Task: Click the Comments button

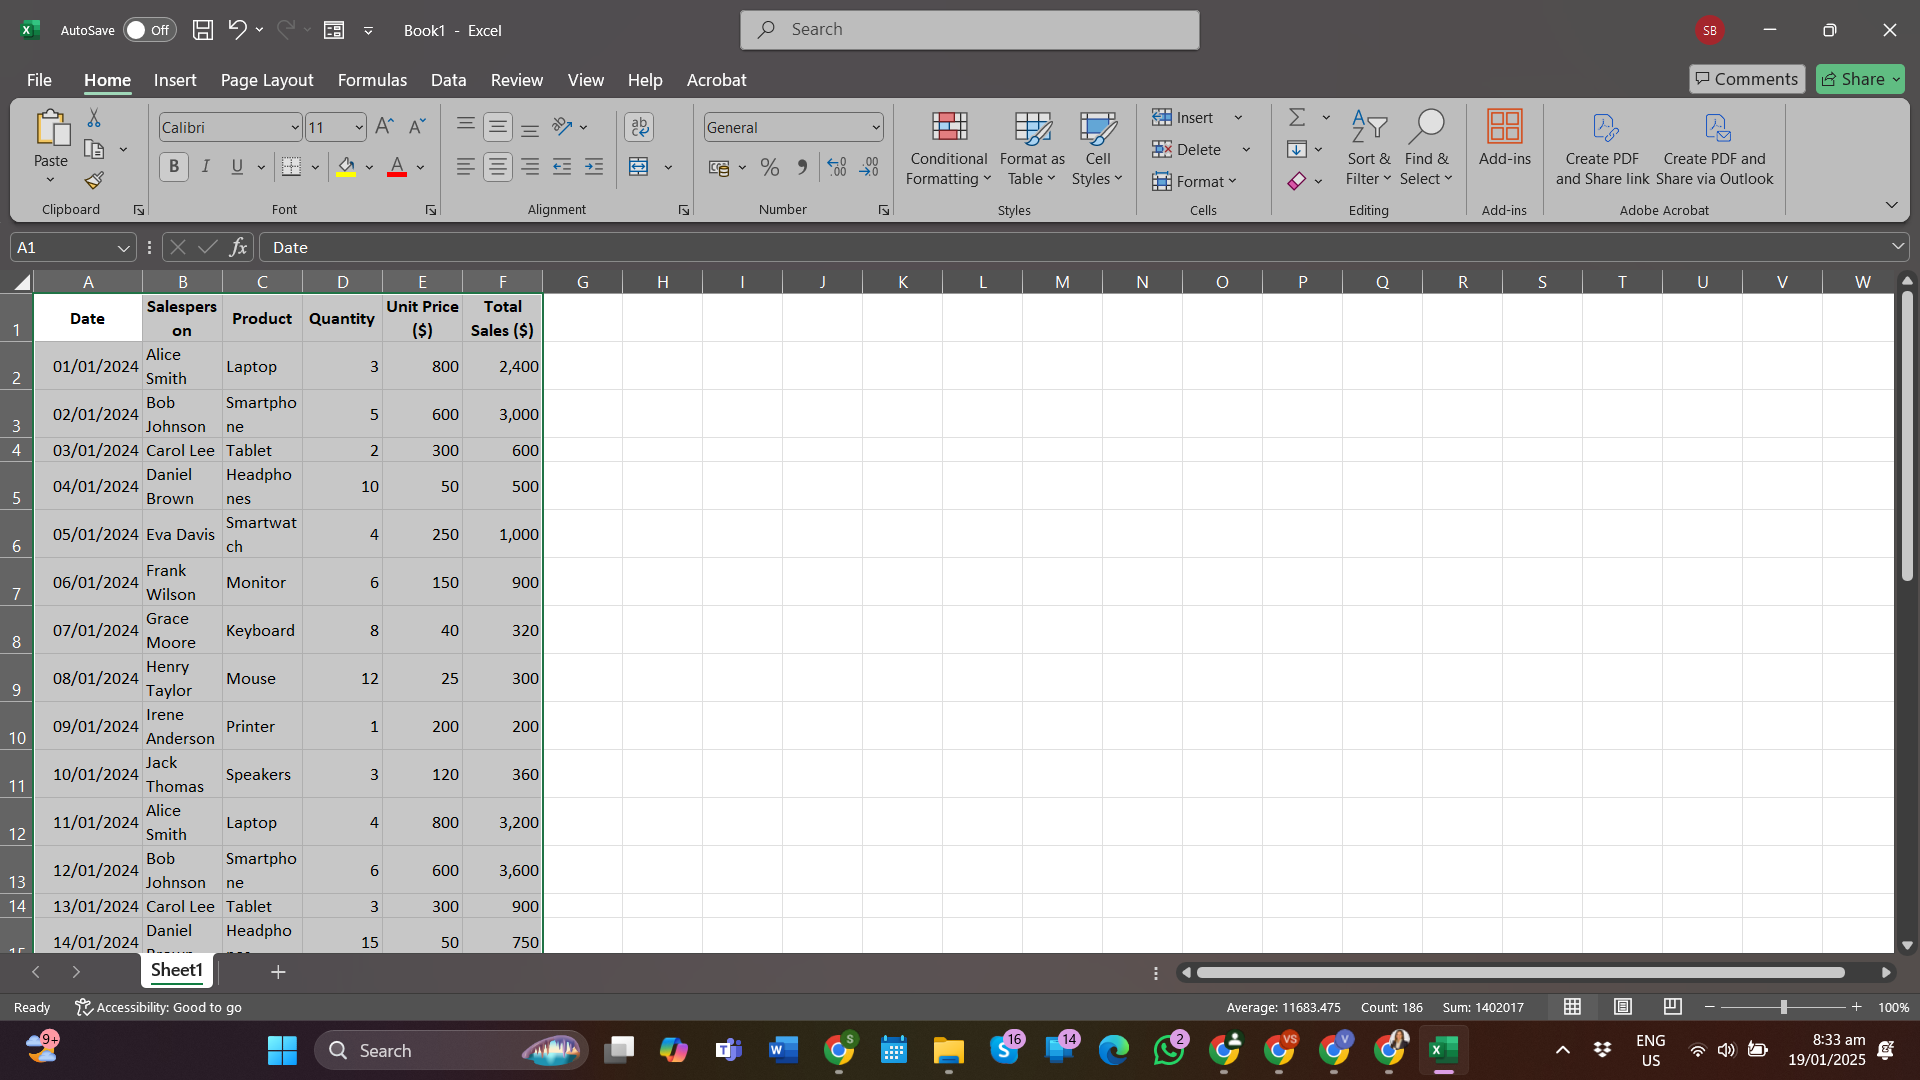Action: coord(1746,79)
